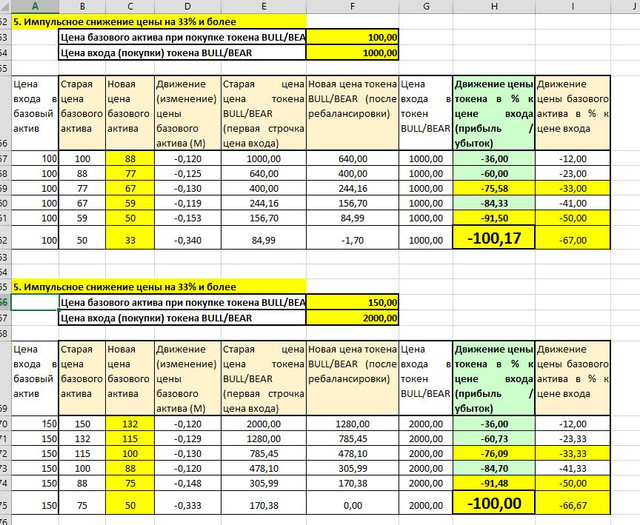Select green cell showing -84,70
The width and height of the screenshot is (640, 525).
point(494,468)
